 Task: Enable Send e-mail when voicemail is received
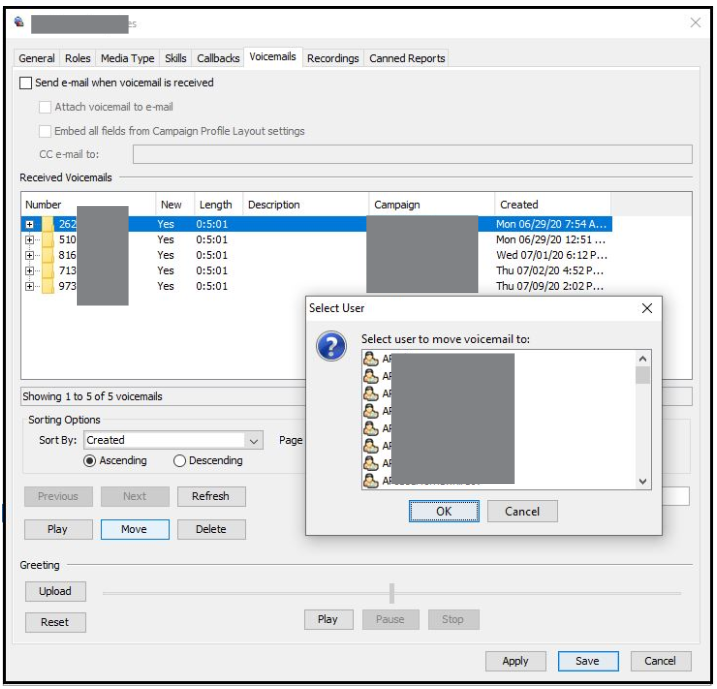26,83
